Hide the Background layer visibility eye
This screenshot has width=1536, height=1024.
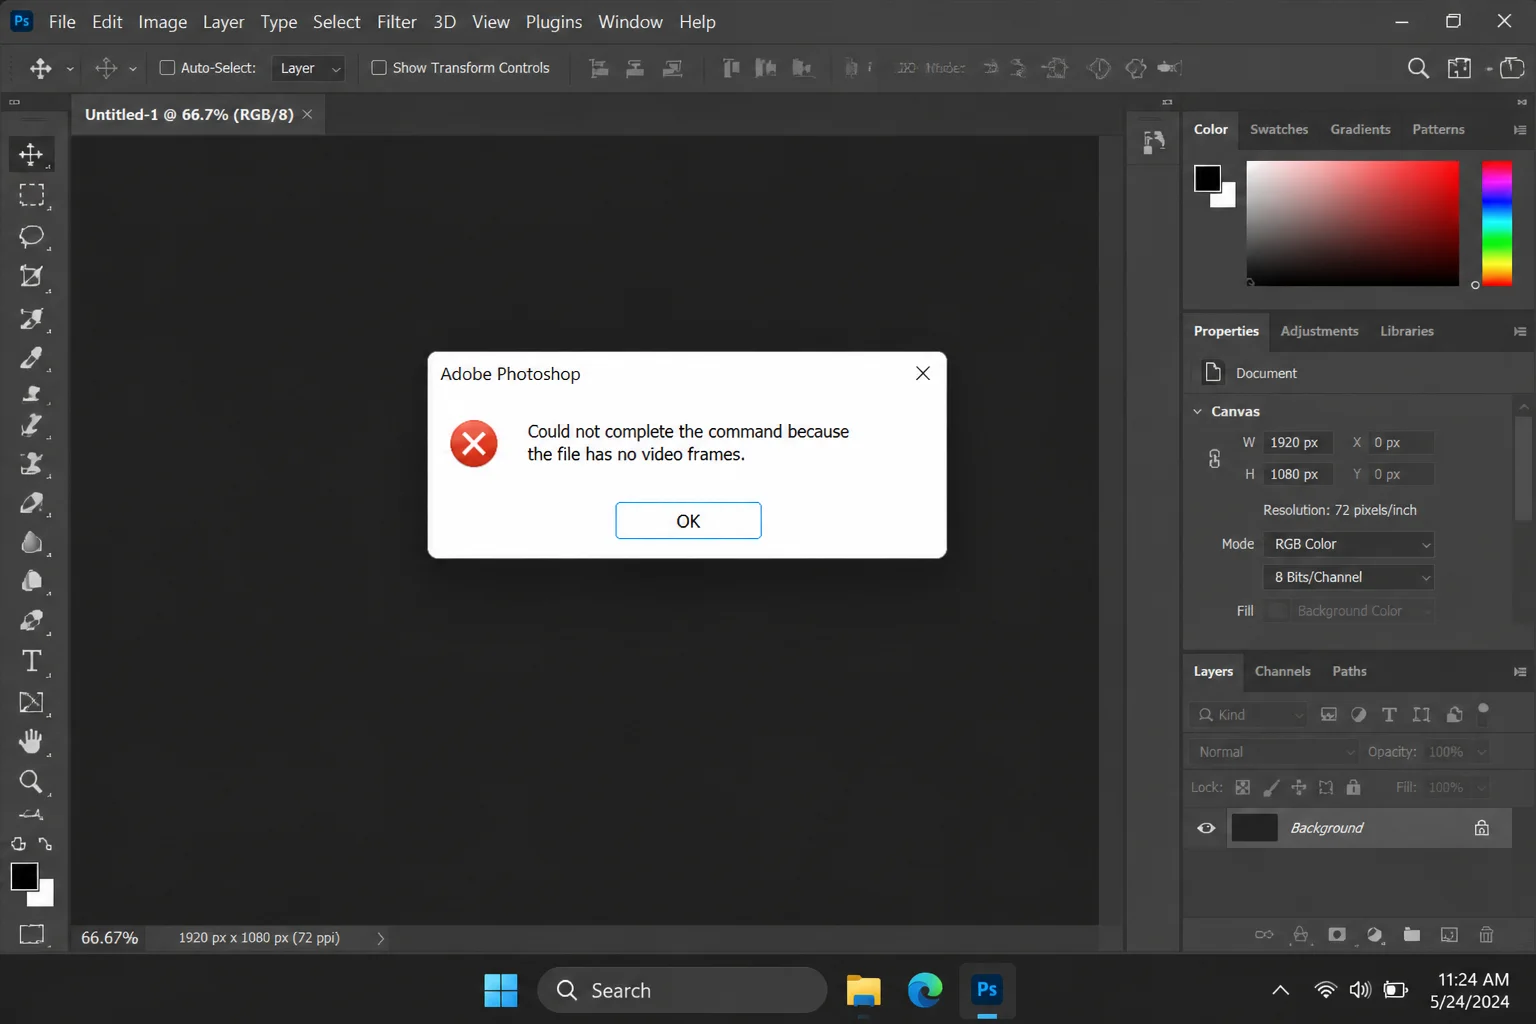1206,828
